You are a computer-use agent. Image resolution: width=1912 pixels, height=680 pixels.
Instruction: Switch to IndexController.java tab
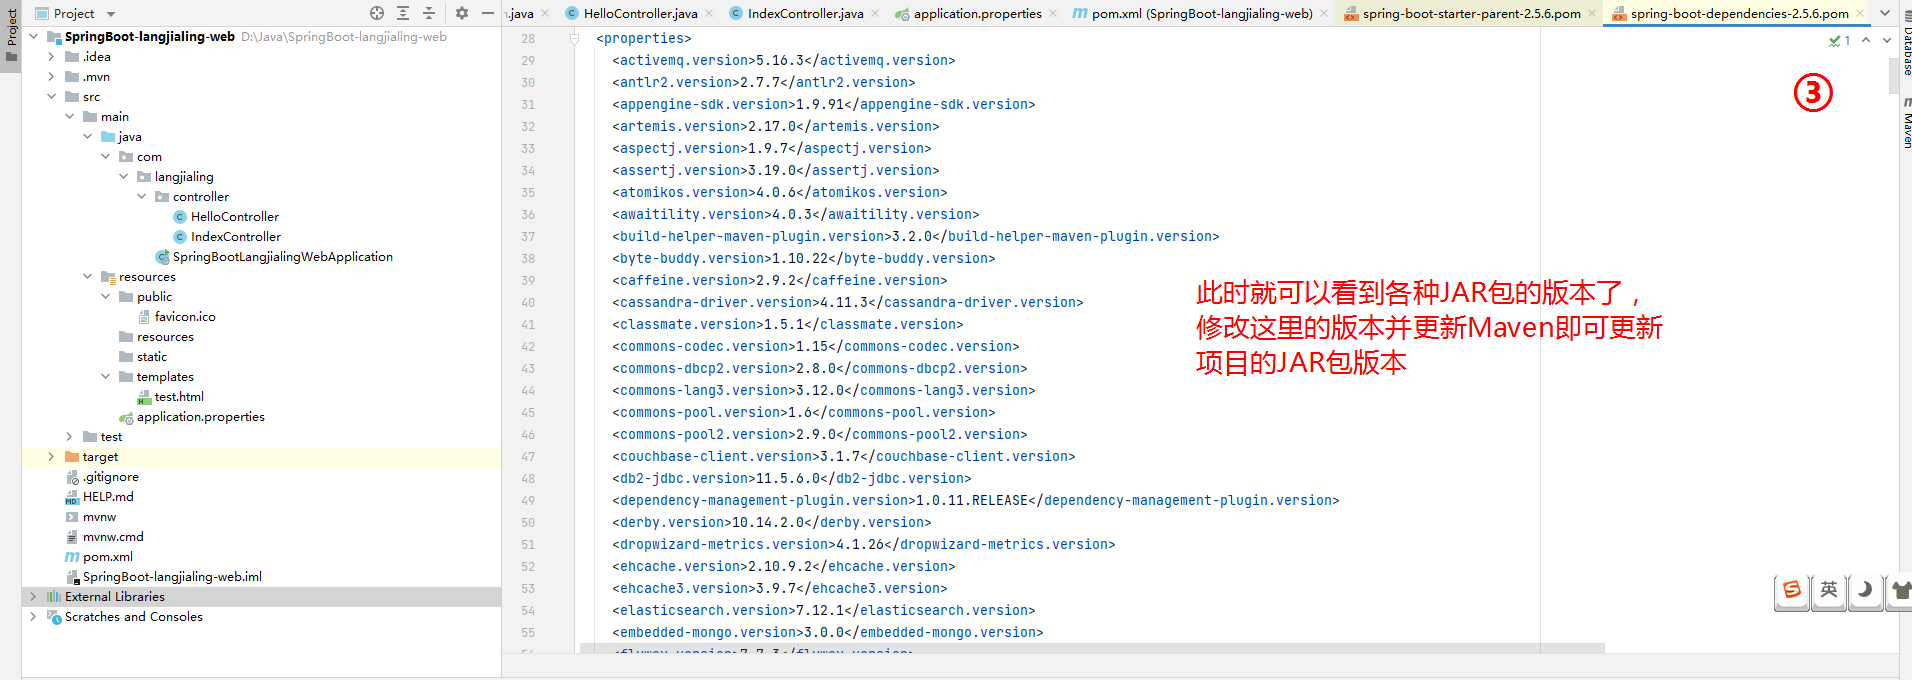(805, 14)
